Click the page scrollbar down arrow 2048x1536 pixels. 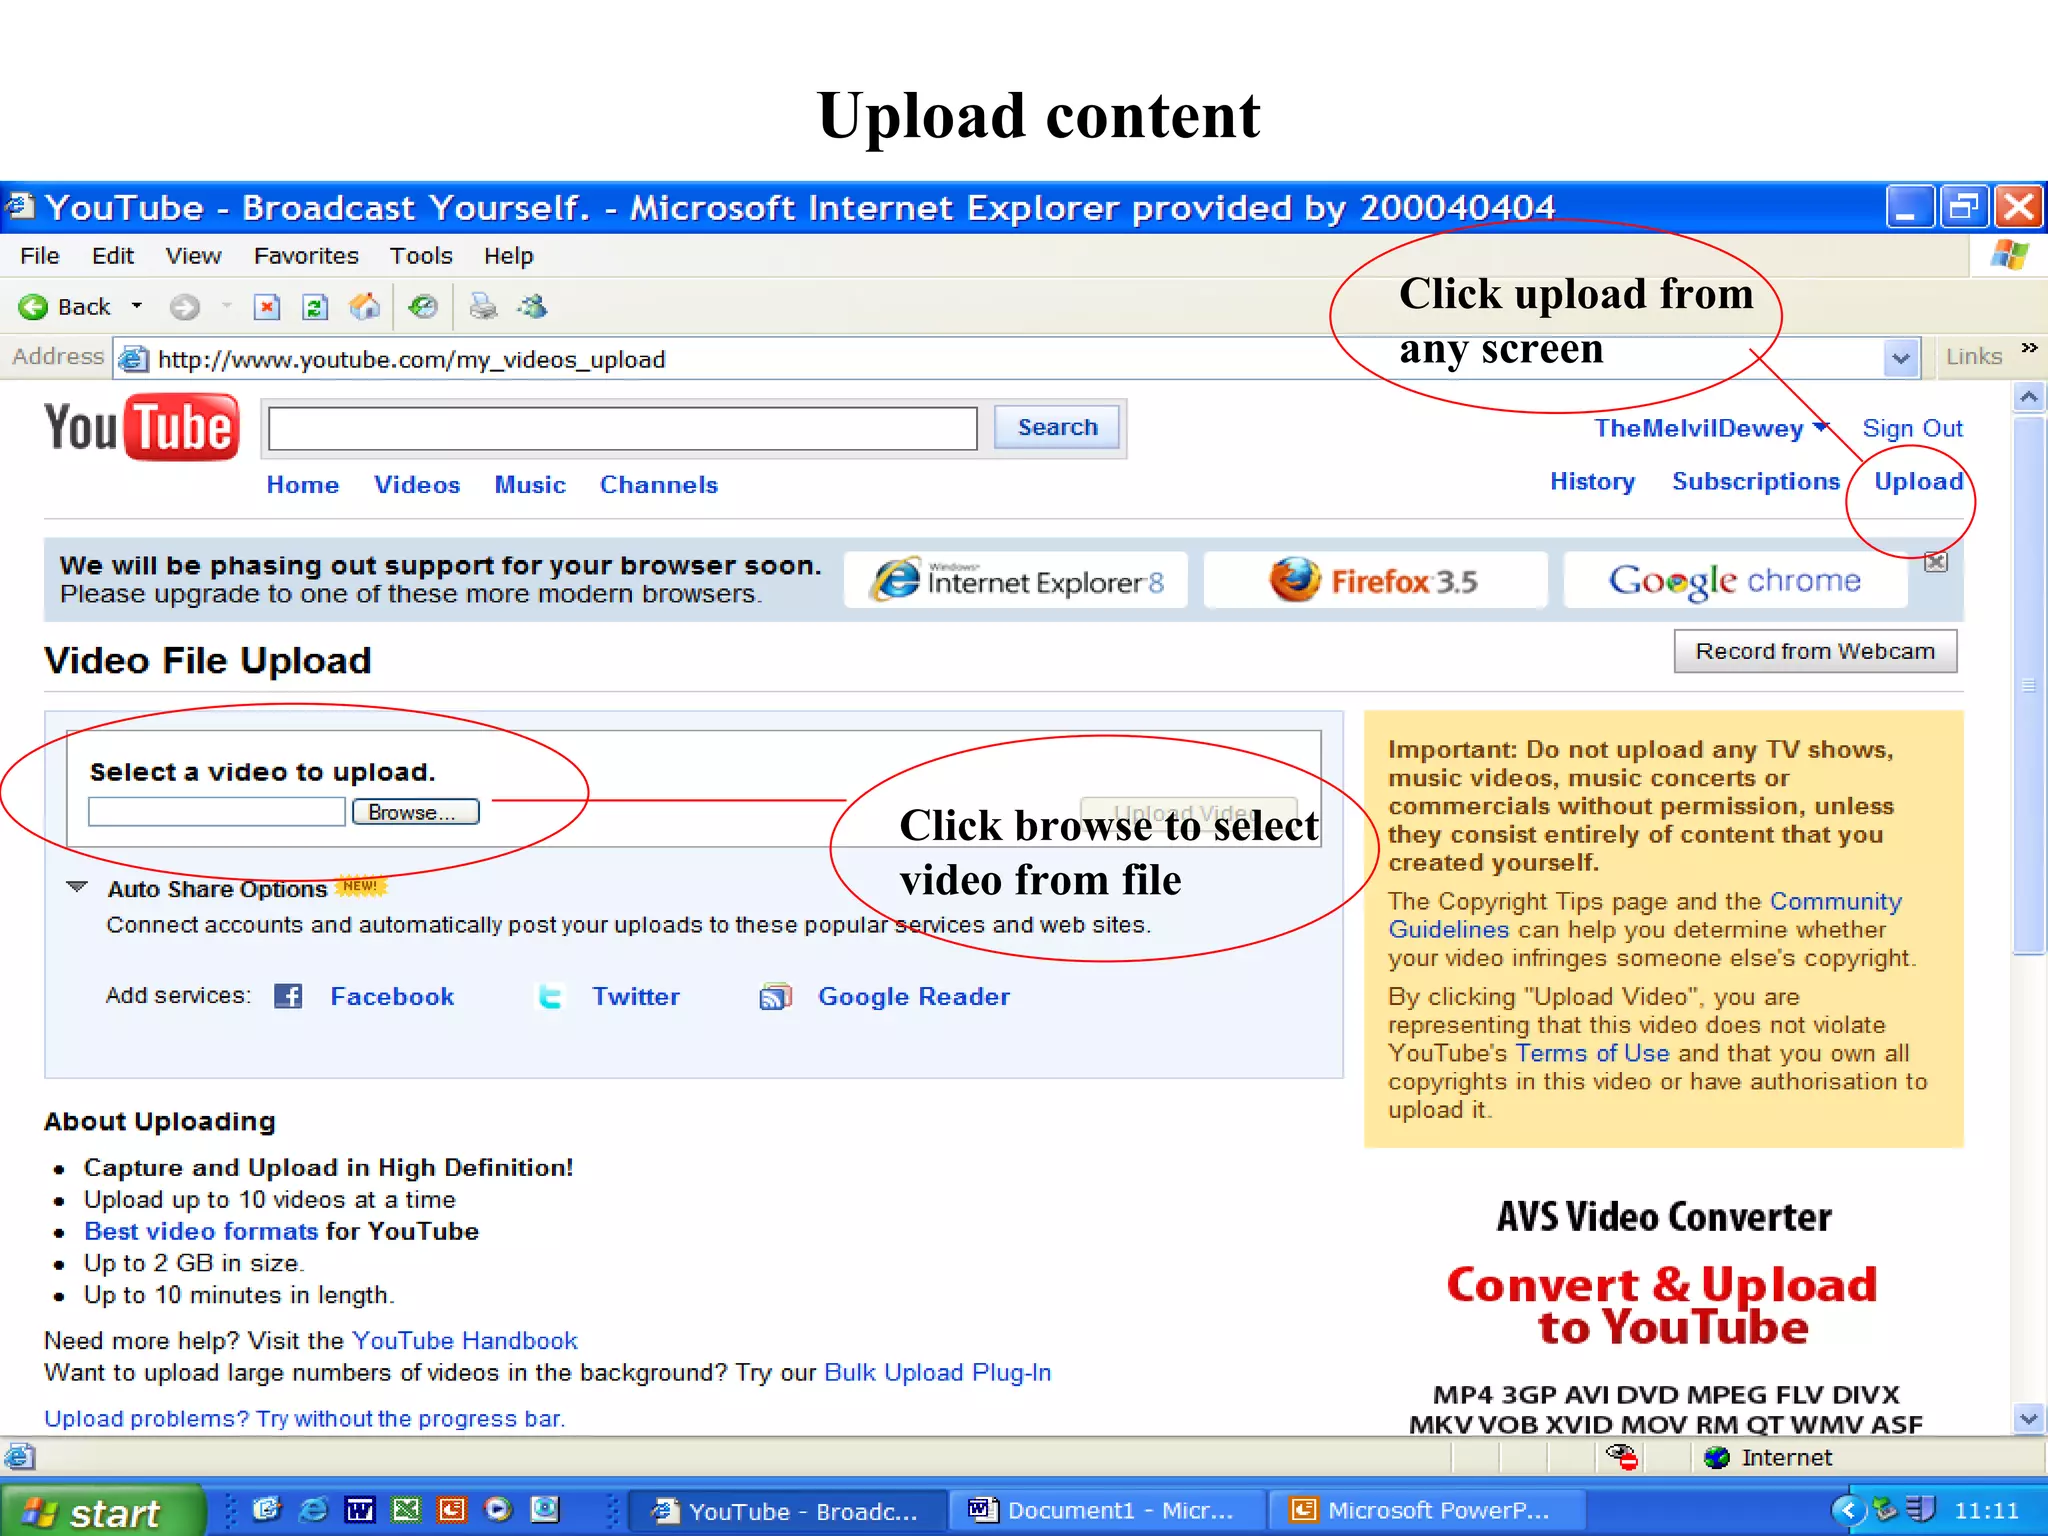[x=2029, y=1418]
